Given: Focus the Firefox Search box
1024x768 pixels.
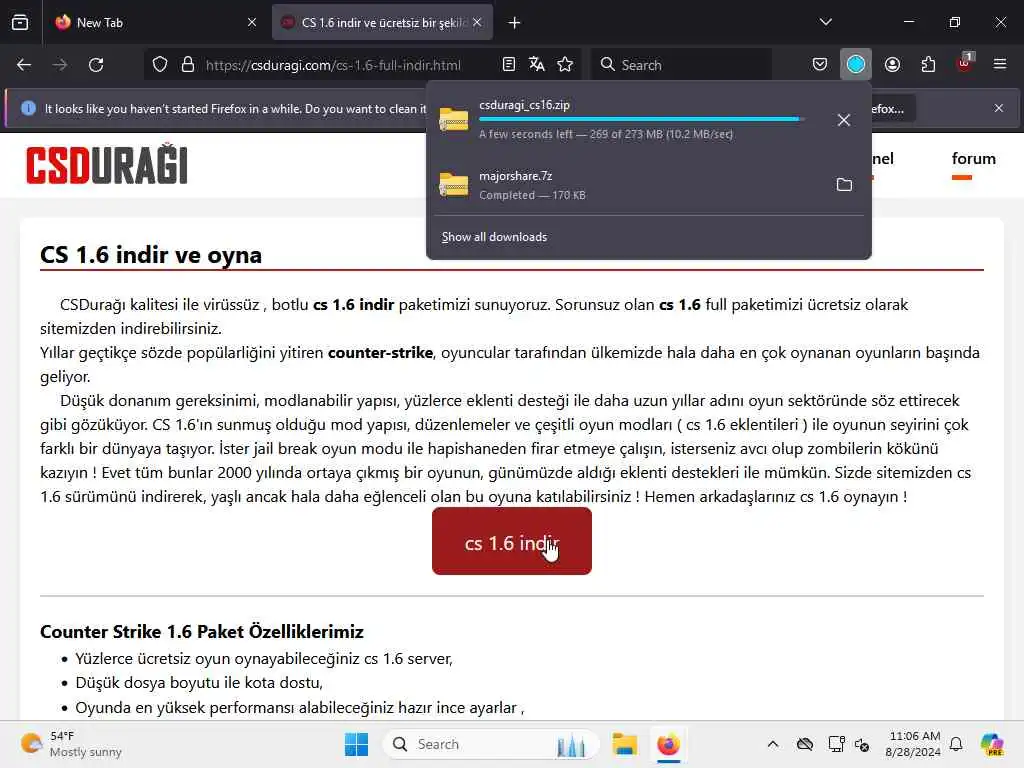Looking at the screenshot, I should (x=681, y=65).
